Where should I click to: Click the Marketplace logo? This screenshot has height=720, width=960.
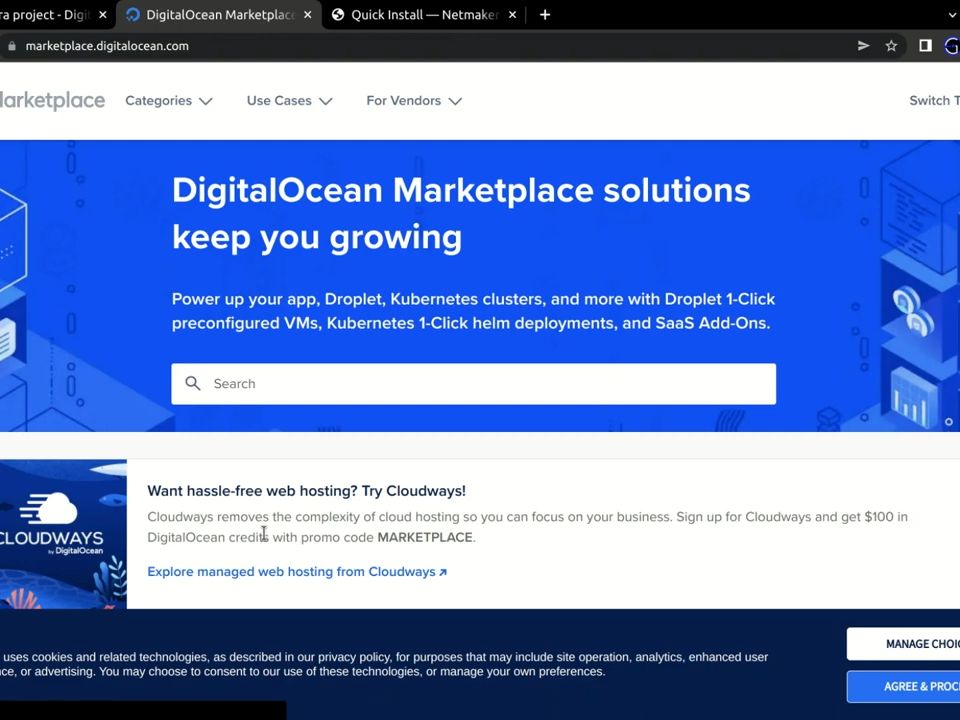tap(52, 100)
